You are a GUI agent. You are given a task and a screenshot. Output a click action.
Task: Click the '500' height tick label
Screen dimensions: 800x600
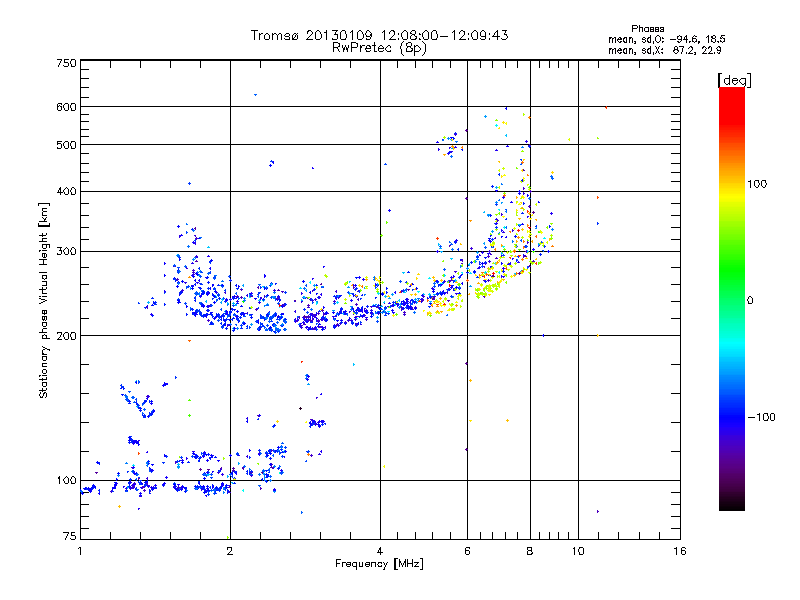coord(66,145)
